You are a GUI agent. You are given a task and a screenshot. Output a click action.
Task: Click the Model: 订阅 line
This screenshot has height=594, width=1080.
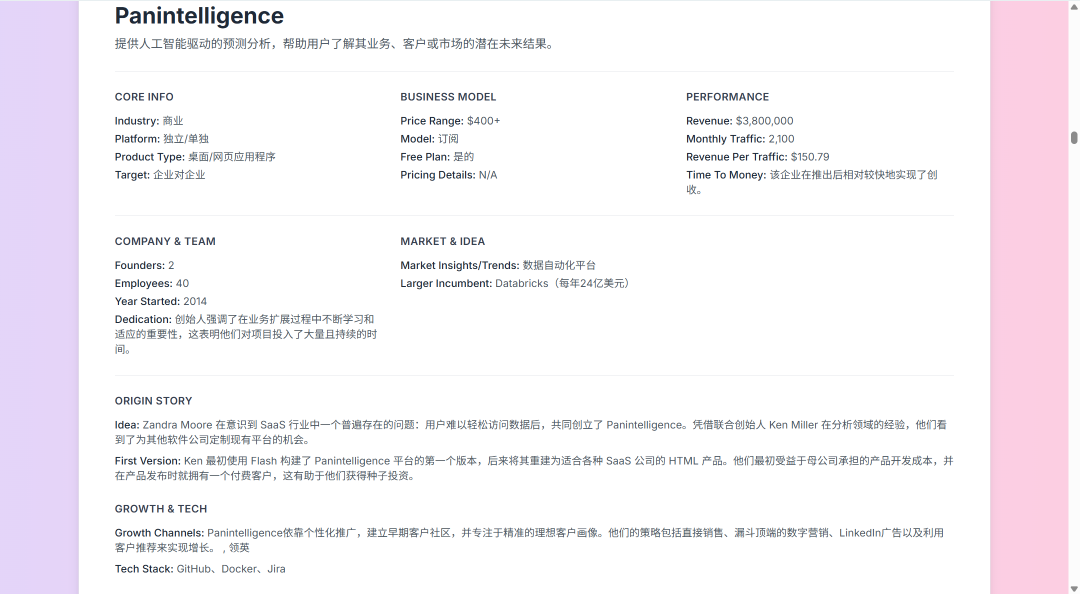pyautogui.click(x=430, y=139)
